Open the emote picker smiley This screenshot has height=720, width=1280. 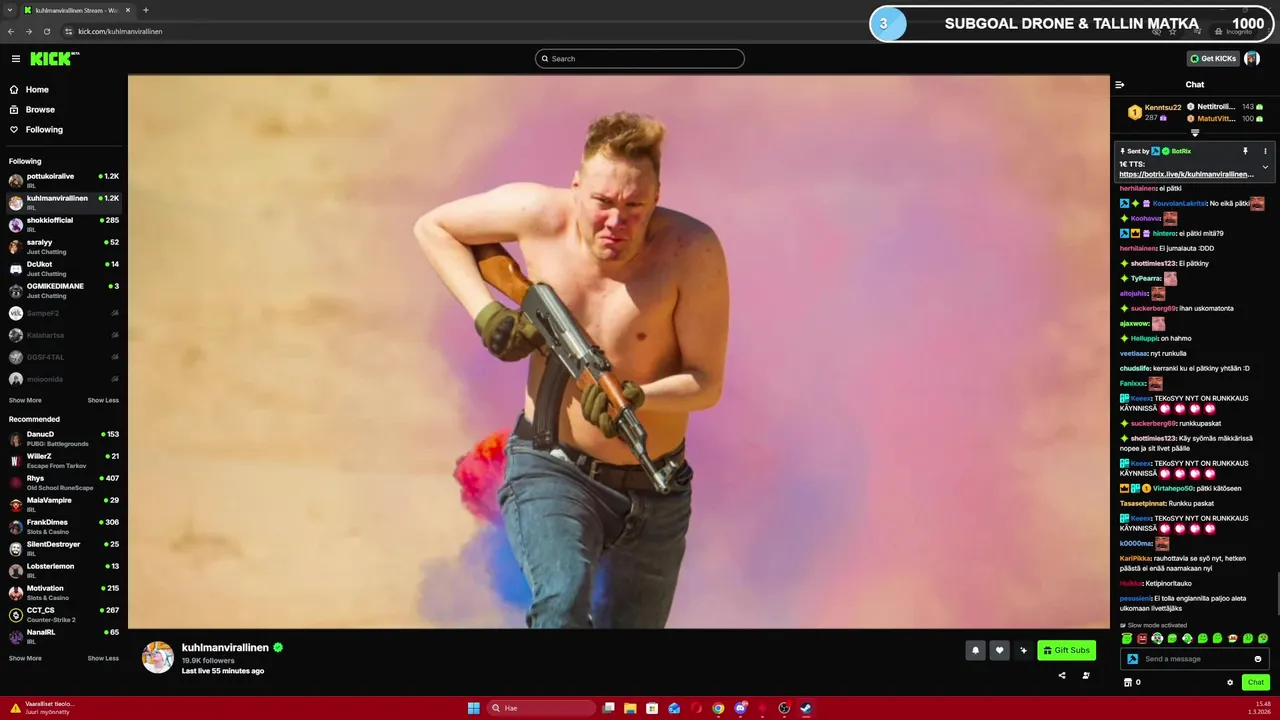coord(1258,659)
